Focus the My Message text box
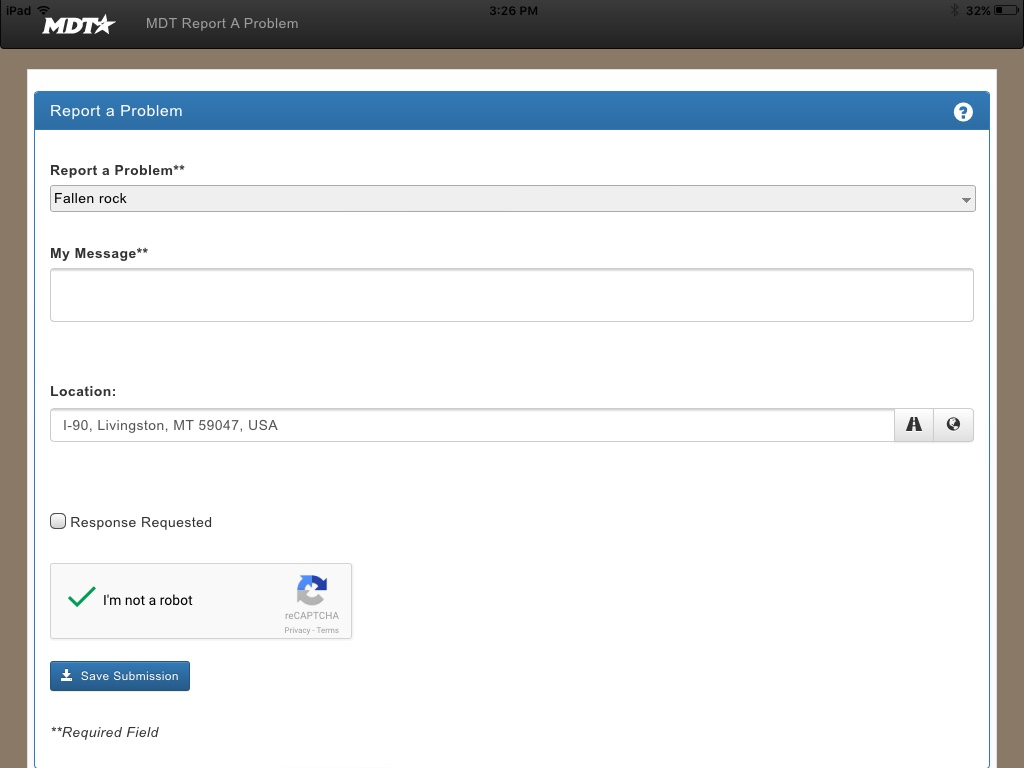The image size is (1024, 768). click(512, 295)
